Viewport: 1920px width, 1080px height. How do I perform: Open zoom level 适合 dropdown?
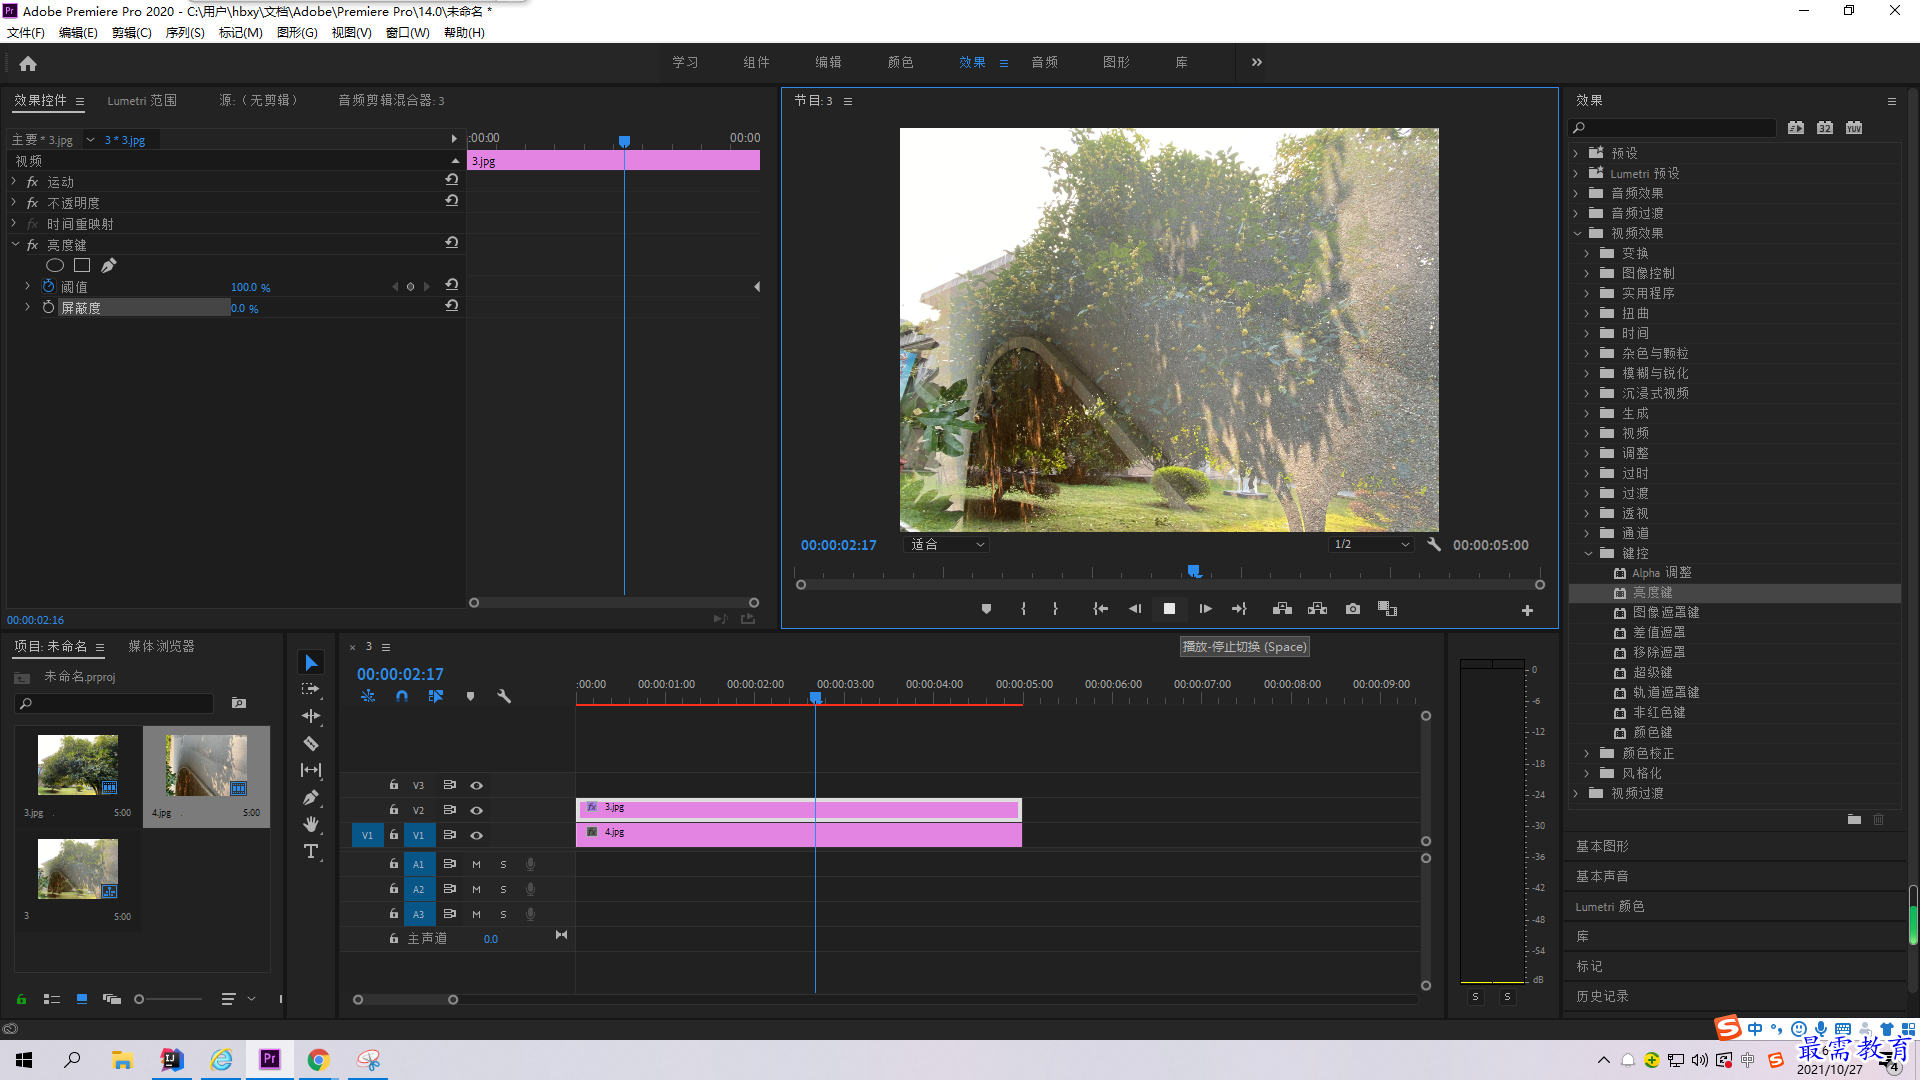[946, 544]
